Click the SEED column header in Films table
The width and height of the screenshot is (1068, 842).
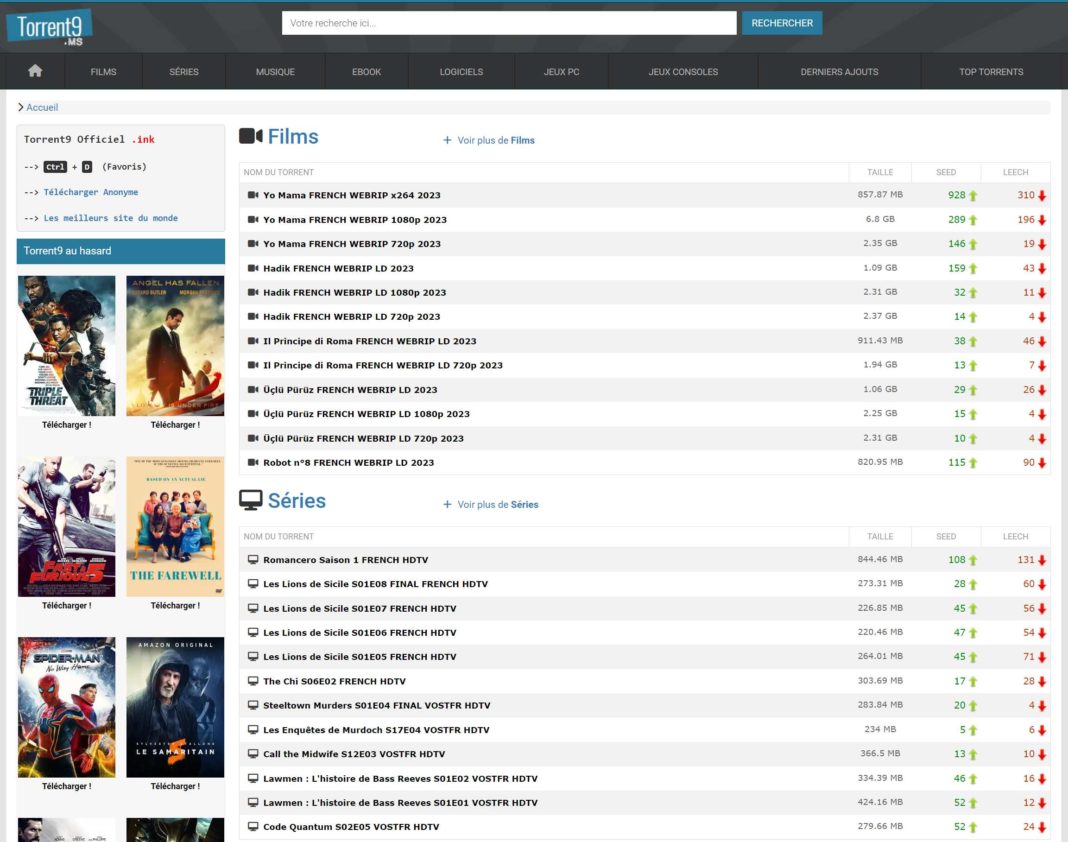[x=946, y=172]
